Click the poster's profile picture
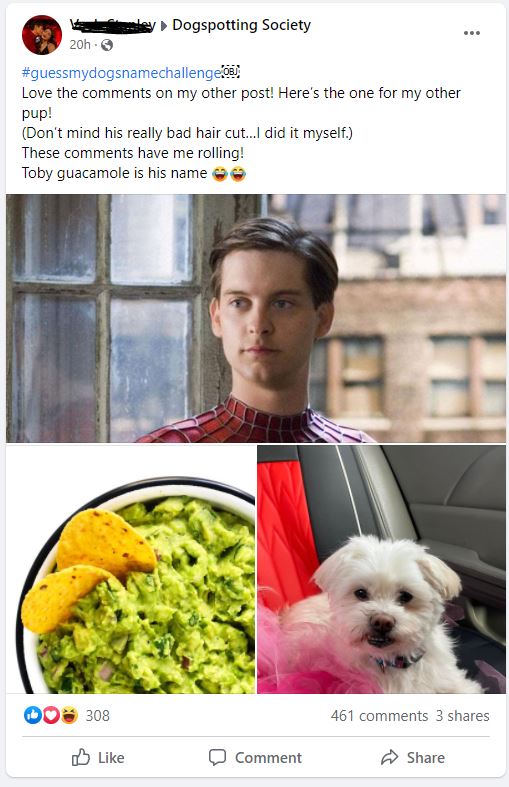Viewport: 509px width, 787px height. click(x=42, y=35)
